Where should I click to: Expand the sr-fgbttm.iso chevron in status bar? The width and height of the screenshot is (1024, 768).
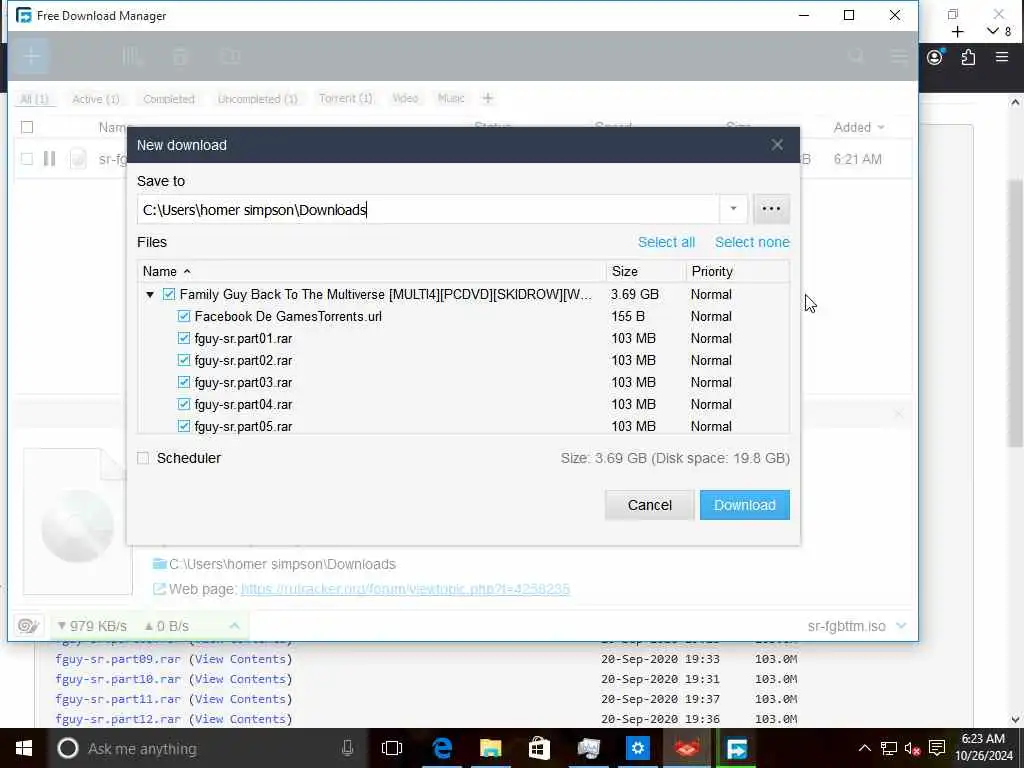(x=901, y=626)
